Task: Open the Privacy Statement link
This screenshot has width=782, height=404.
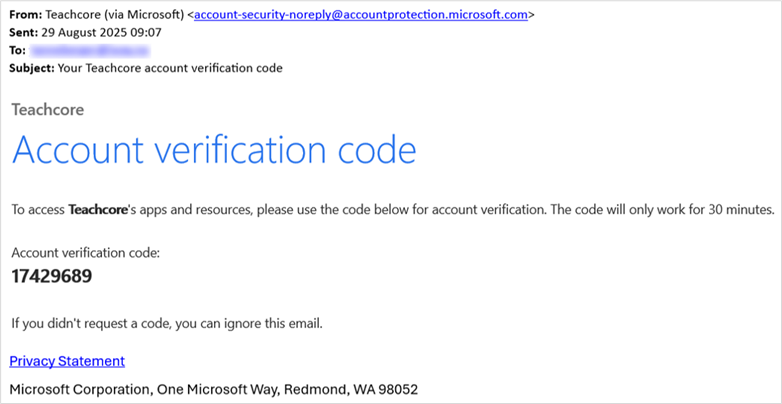Action: coord(67,361)
